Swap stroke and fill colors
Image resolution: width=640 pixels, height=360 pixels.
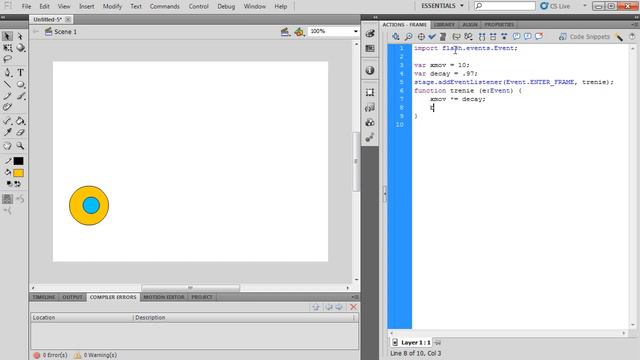pos(18,184)
